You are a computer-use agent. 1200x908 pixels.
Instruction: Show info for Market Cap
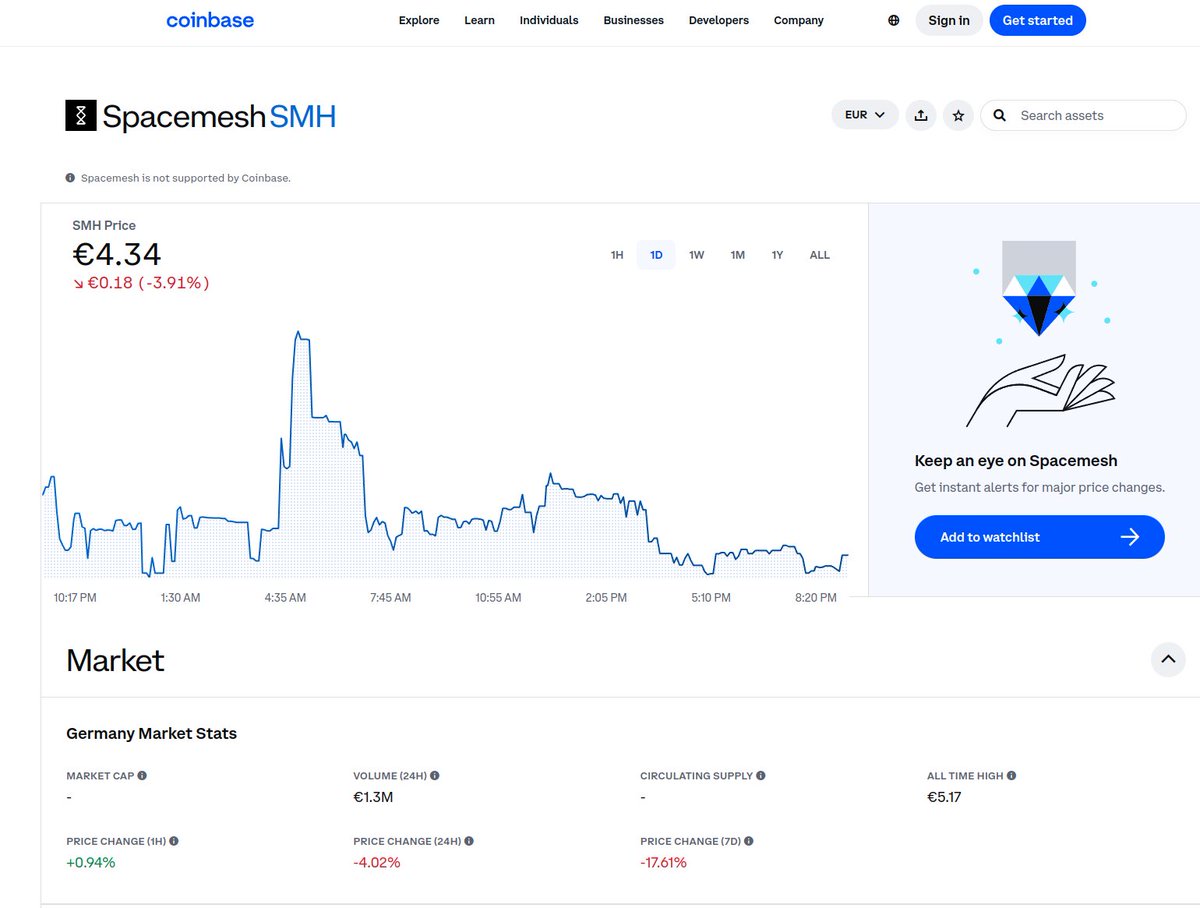[x=142, y=776]
